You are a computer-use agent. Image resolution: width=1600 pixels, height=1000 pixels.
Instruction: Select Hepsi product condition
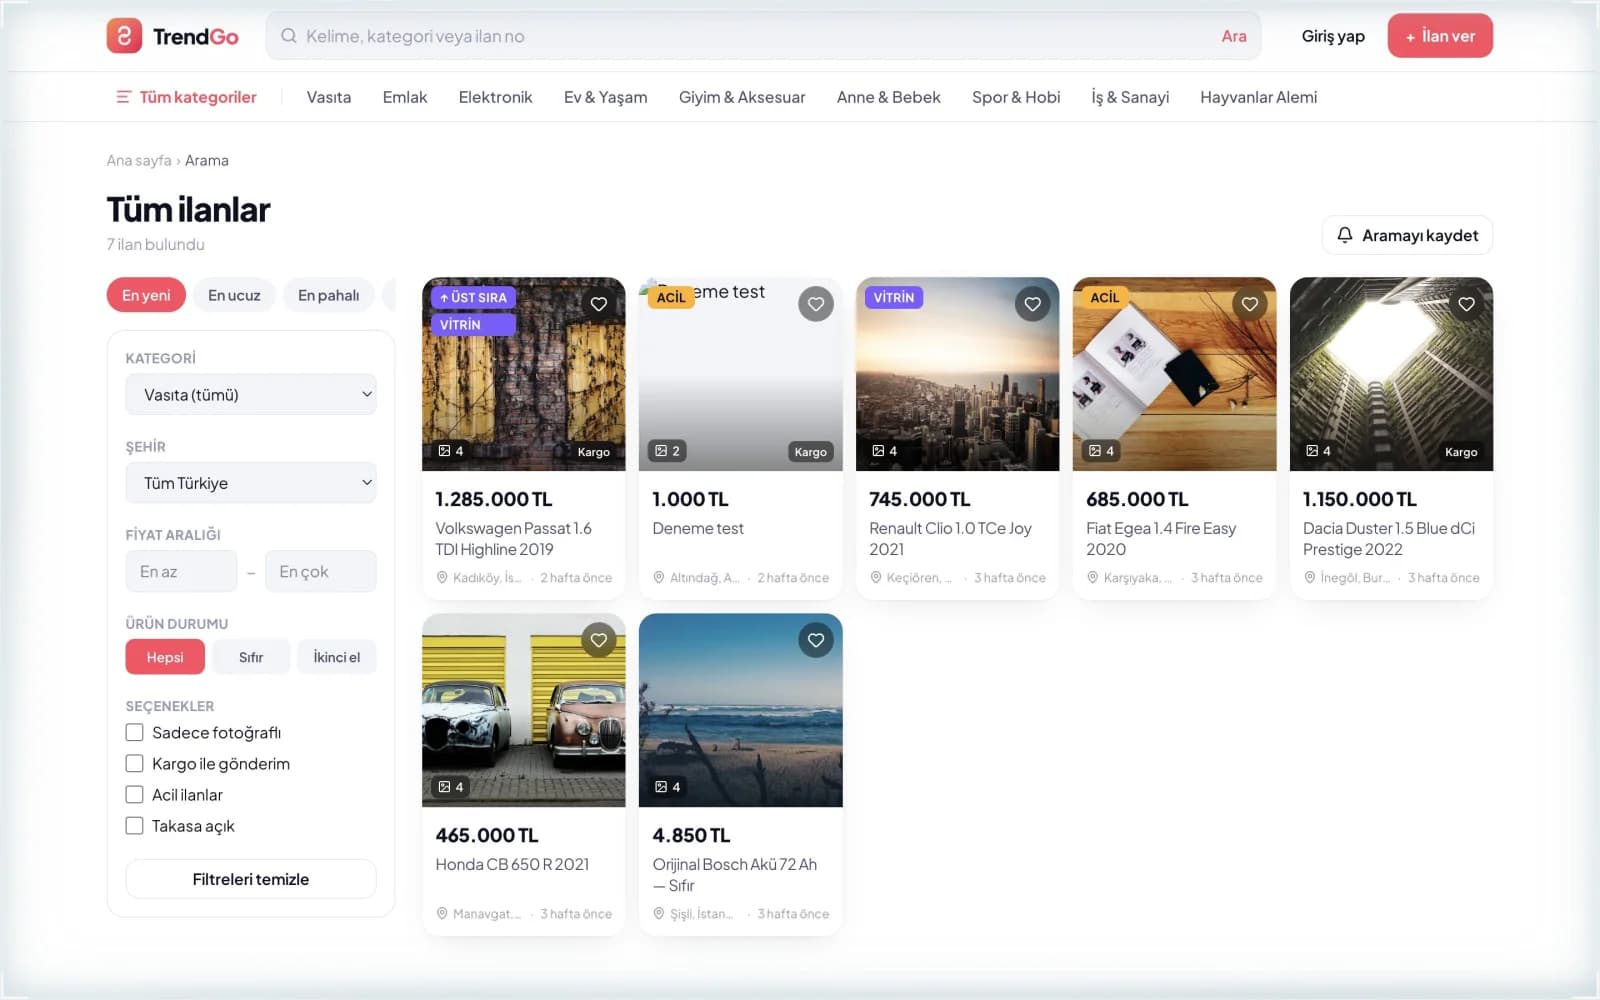[165, 657]
